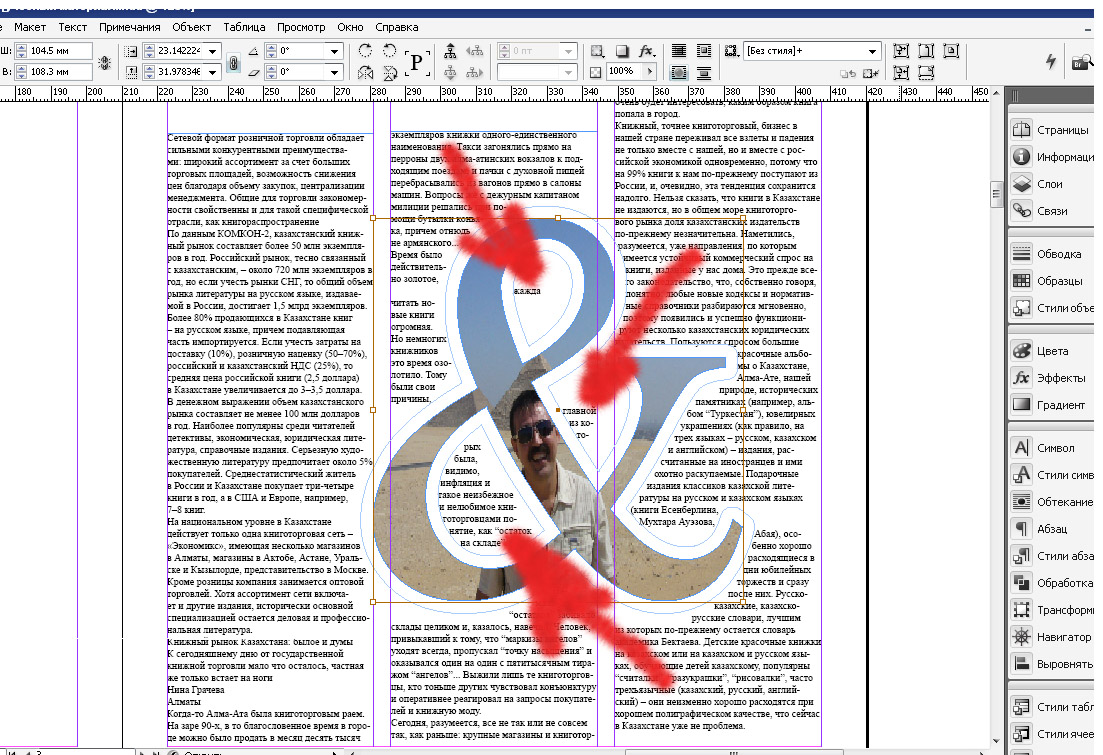
Task: Open the Обводка panel
Action: click(1052, 254)
